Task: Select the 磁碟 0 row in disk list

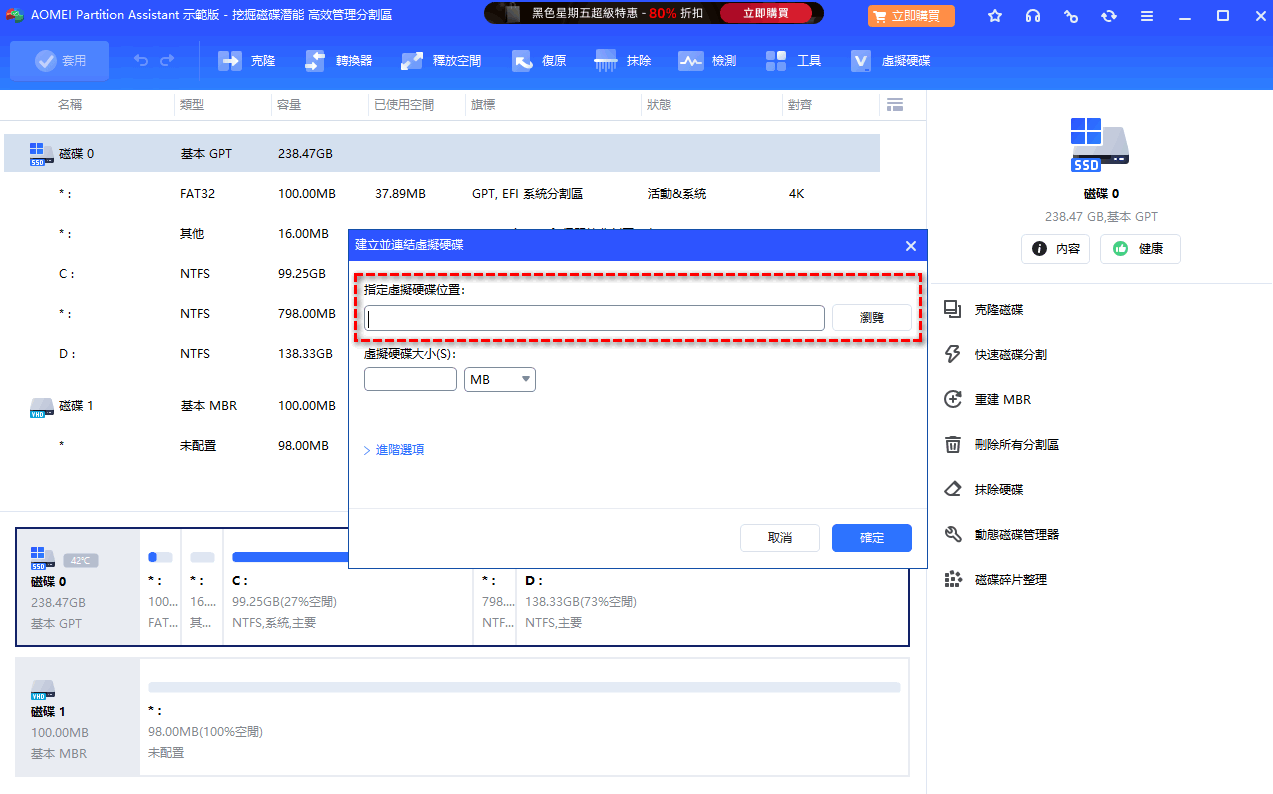Action: (442, 154)
